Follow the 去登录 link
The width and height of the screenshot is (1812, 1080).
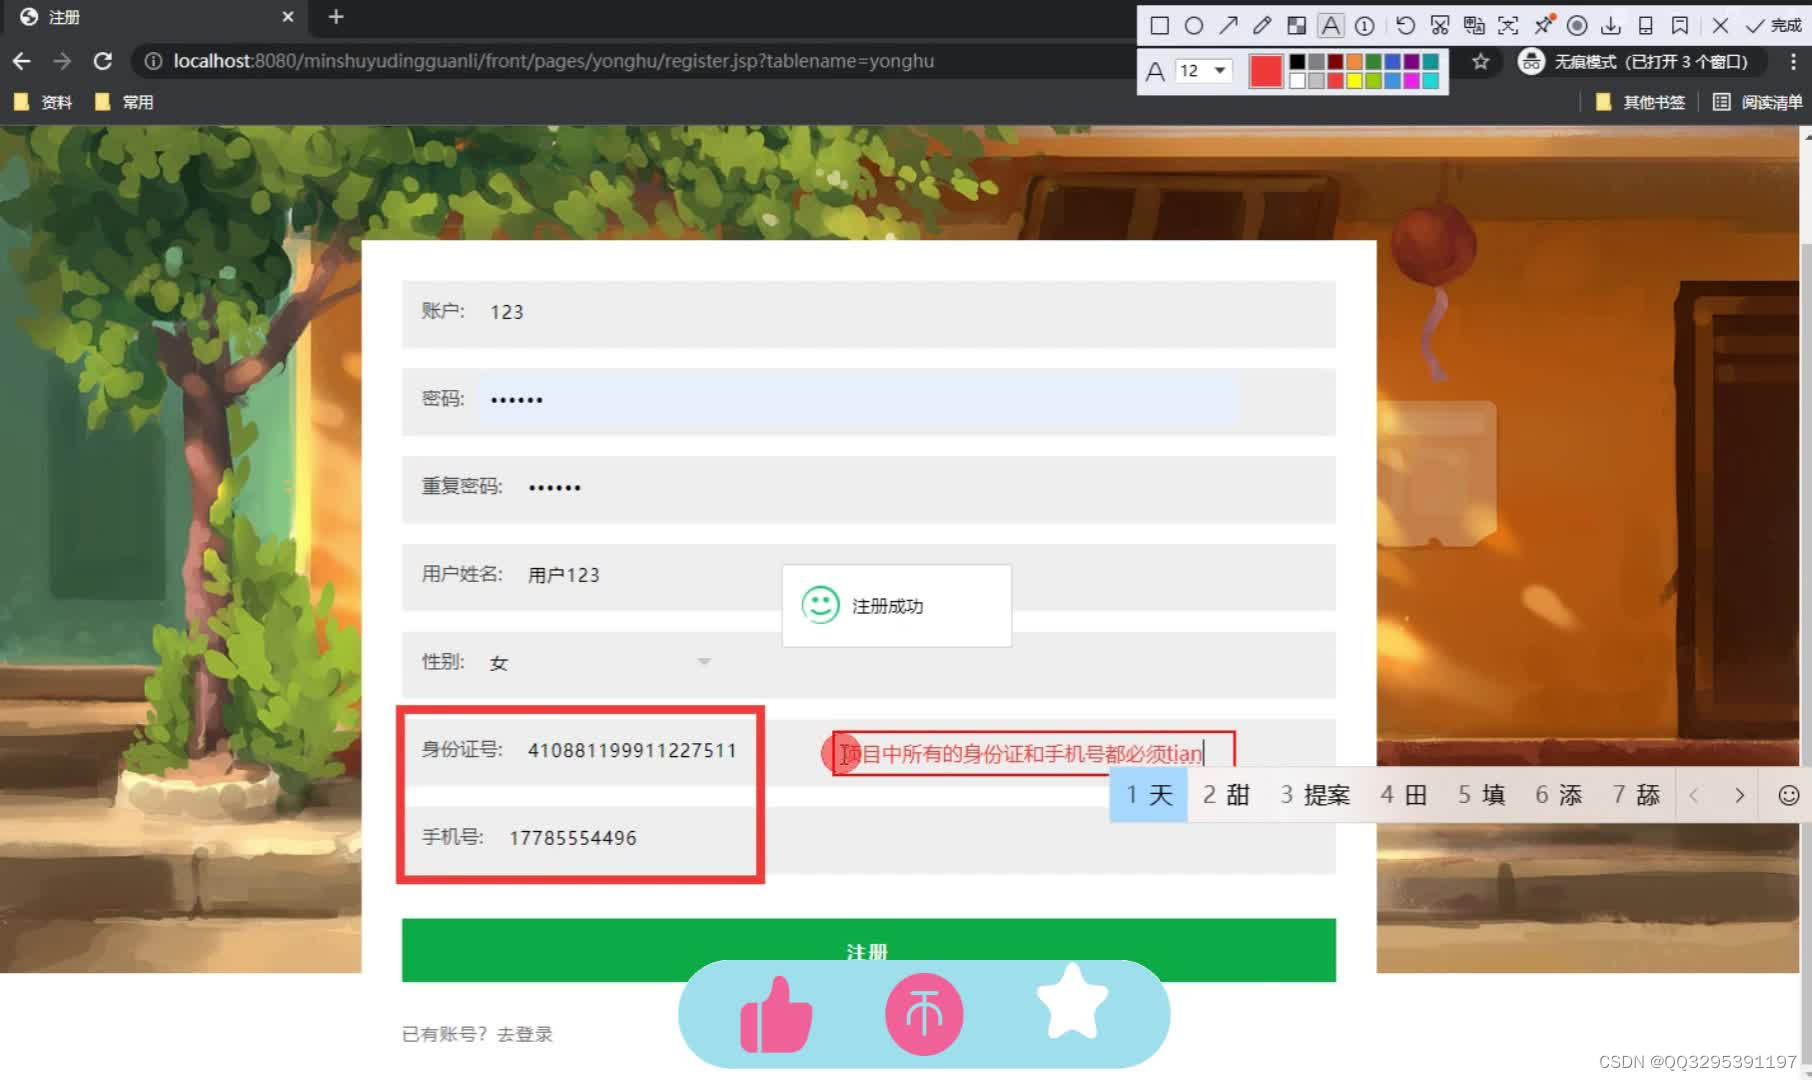[525, 1034]
